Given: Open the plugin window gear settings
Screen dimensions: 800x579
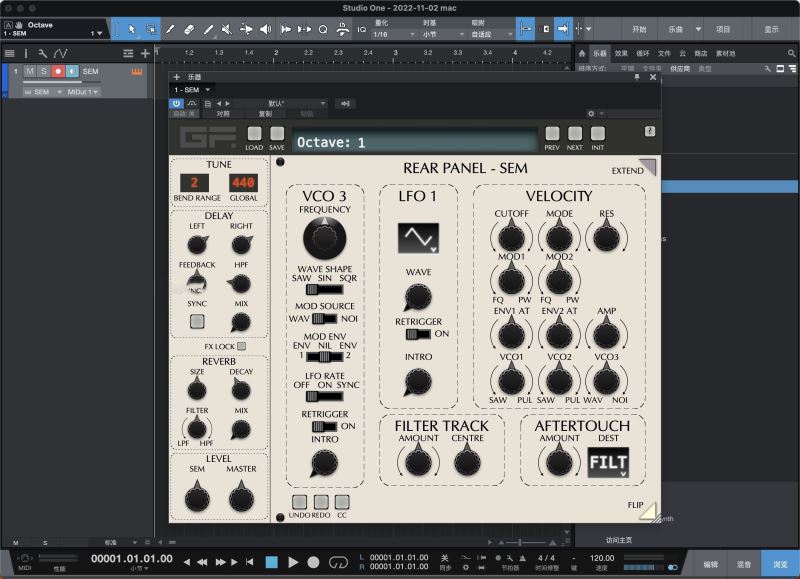Looking at the screenshot, I should (591, 114).
